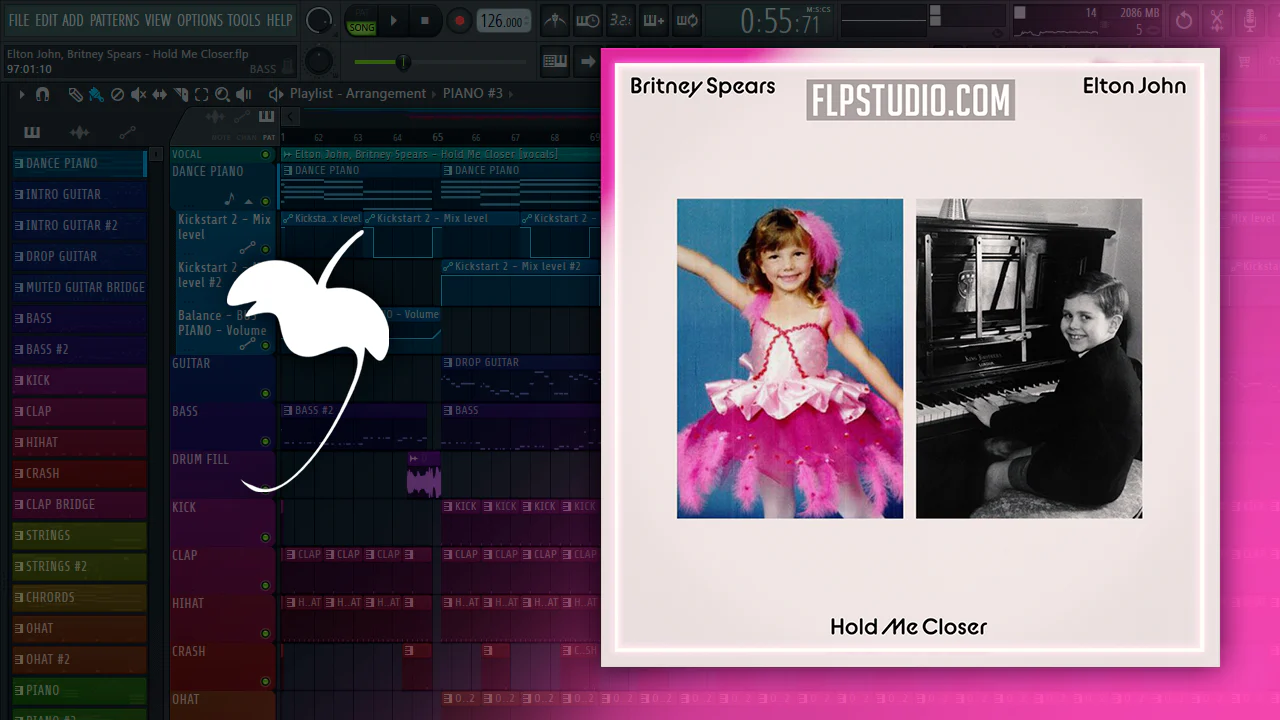This screenshot has width=1280, height=720.
Task: Click the playlist speaker icon before Playlist title
Action: [x=276, y=94]
